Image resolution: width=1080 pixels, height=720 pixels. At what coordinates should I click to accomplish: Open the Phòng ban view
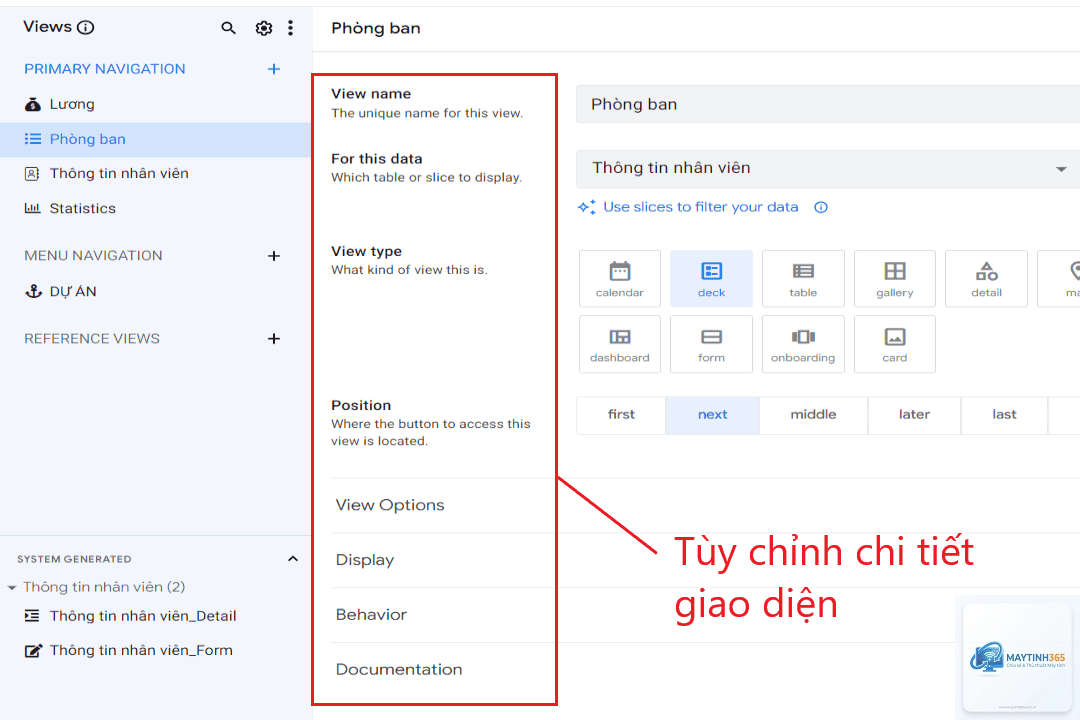[156, 139]
